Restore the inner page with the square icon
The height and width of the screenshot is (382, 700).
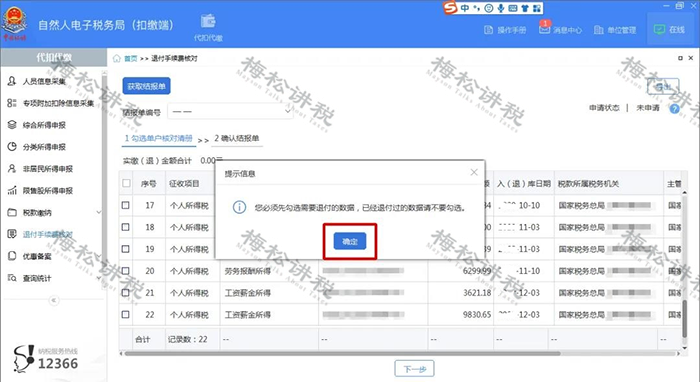click(x=680, y=58)
